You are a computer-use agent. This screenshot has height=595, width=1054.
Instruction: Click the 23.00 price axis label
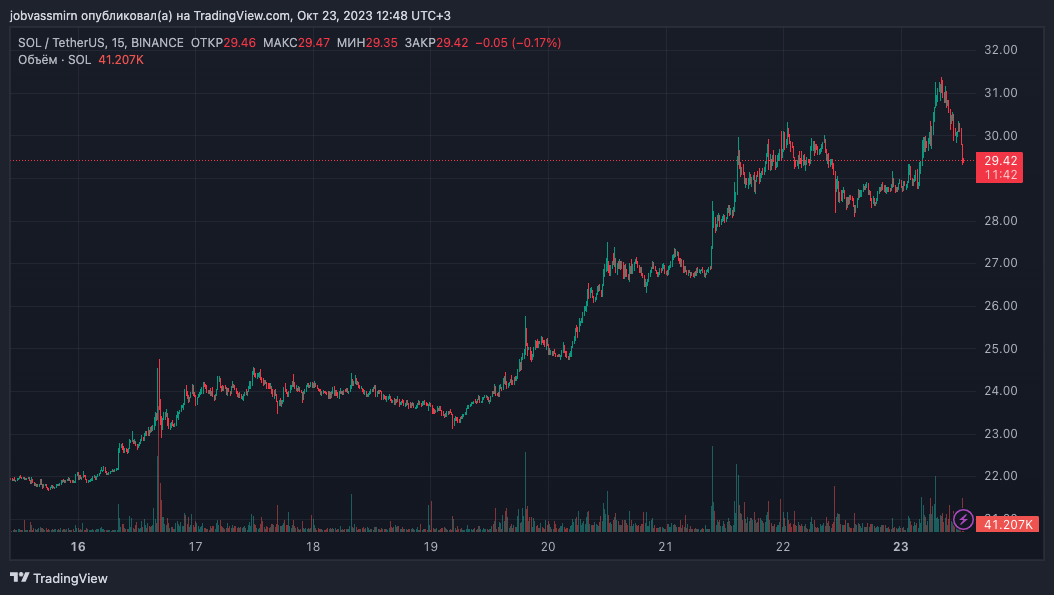click(x=1001, y=434)
